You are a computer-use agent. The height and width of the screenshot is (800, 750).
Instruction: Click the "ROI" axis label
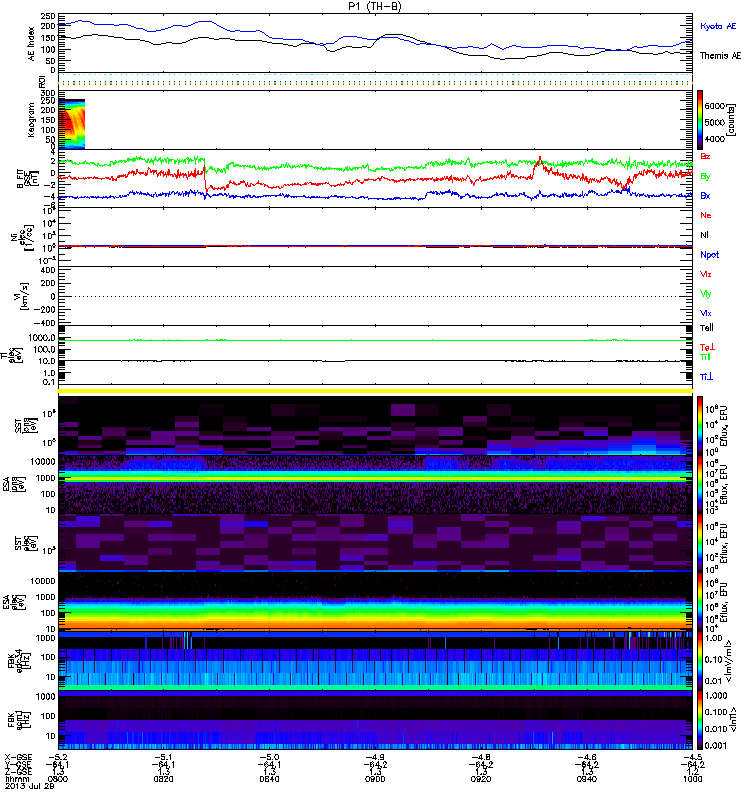pos(42,81)
